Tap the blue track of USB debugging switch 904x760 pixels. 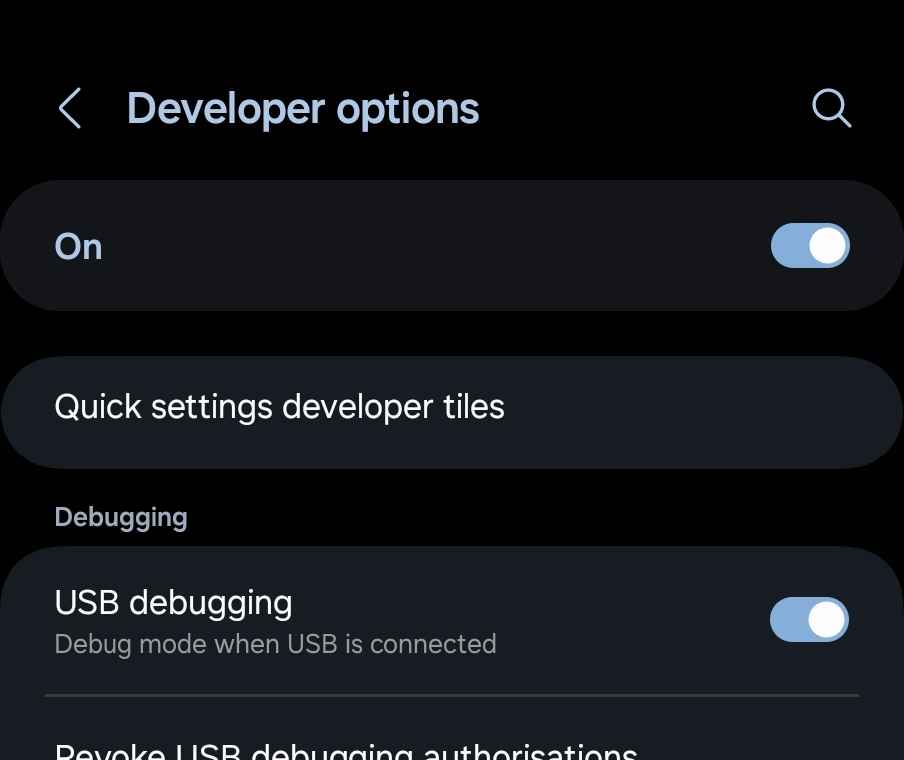click(x=788, y=619)
